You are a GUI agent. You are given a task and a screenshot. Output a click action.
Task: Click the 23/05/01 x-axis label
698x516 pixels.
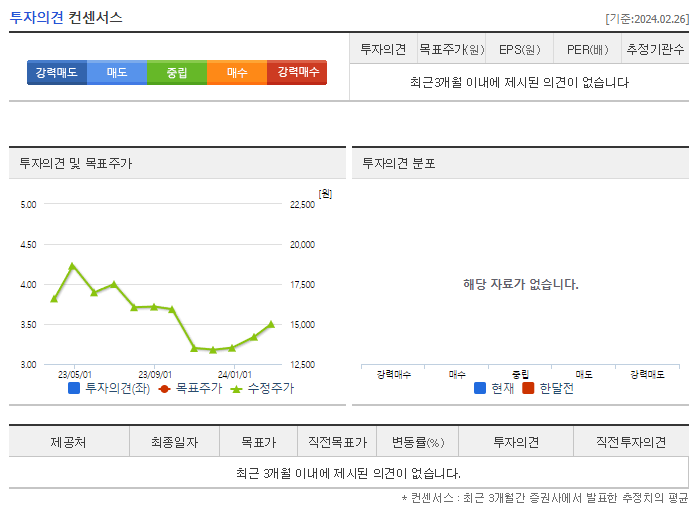point(75,375)
